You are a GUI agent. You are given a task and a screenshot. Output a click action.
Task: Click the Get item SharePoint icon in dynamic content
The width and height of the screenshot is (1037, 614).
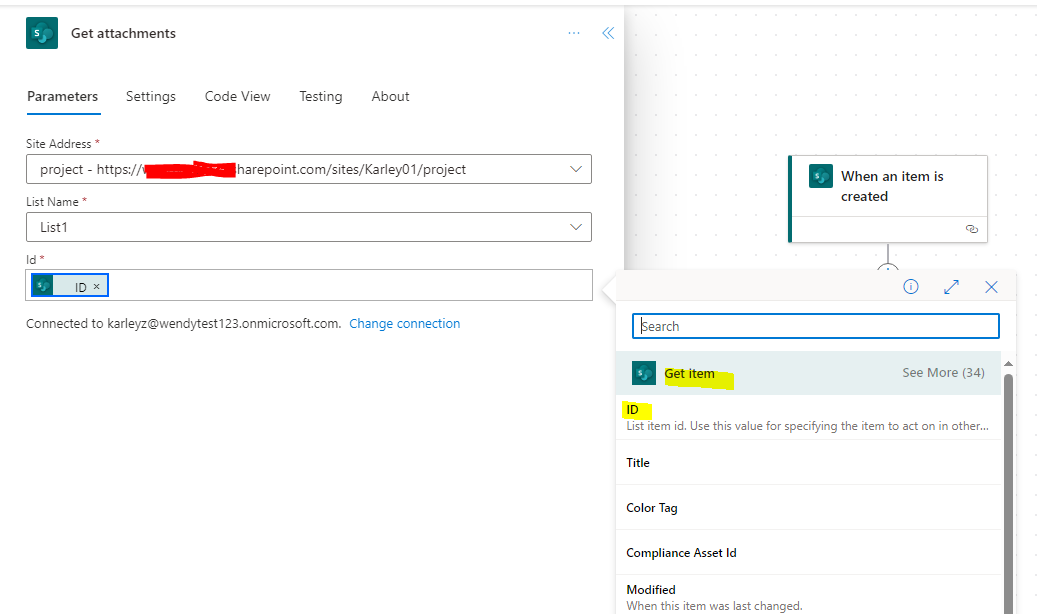pyautogui.click(x=643, y=372)
